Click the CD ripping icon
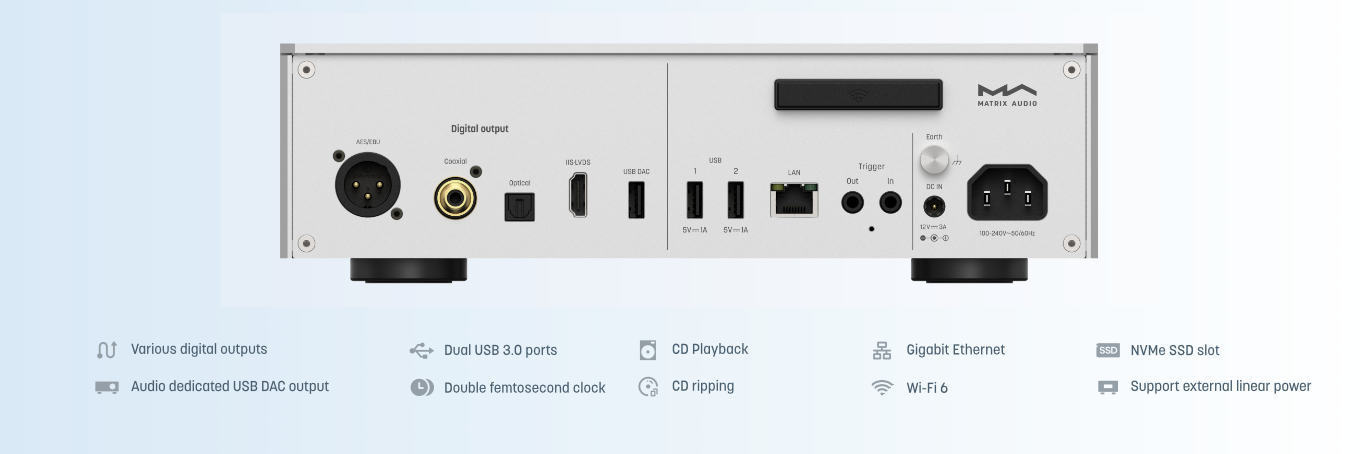The width and height of the screenshot is (1372, 454). [648, 387]
